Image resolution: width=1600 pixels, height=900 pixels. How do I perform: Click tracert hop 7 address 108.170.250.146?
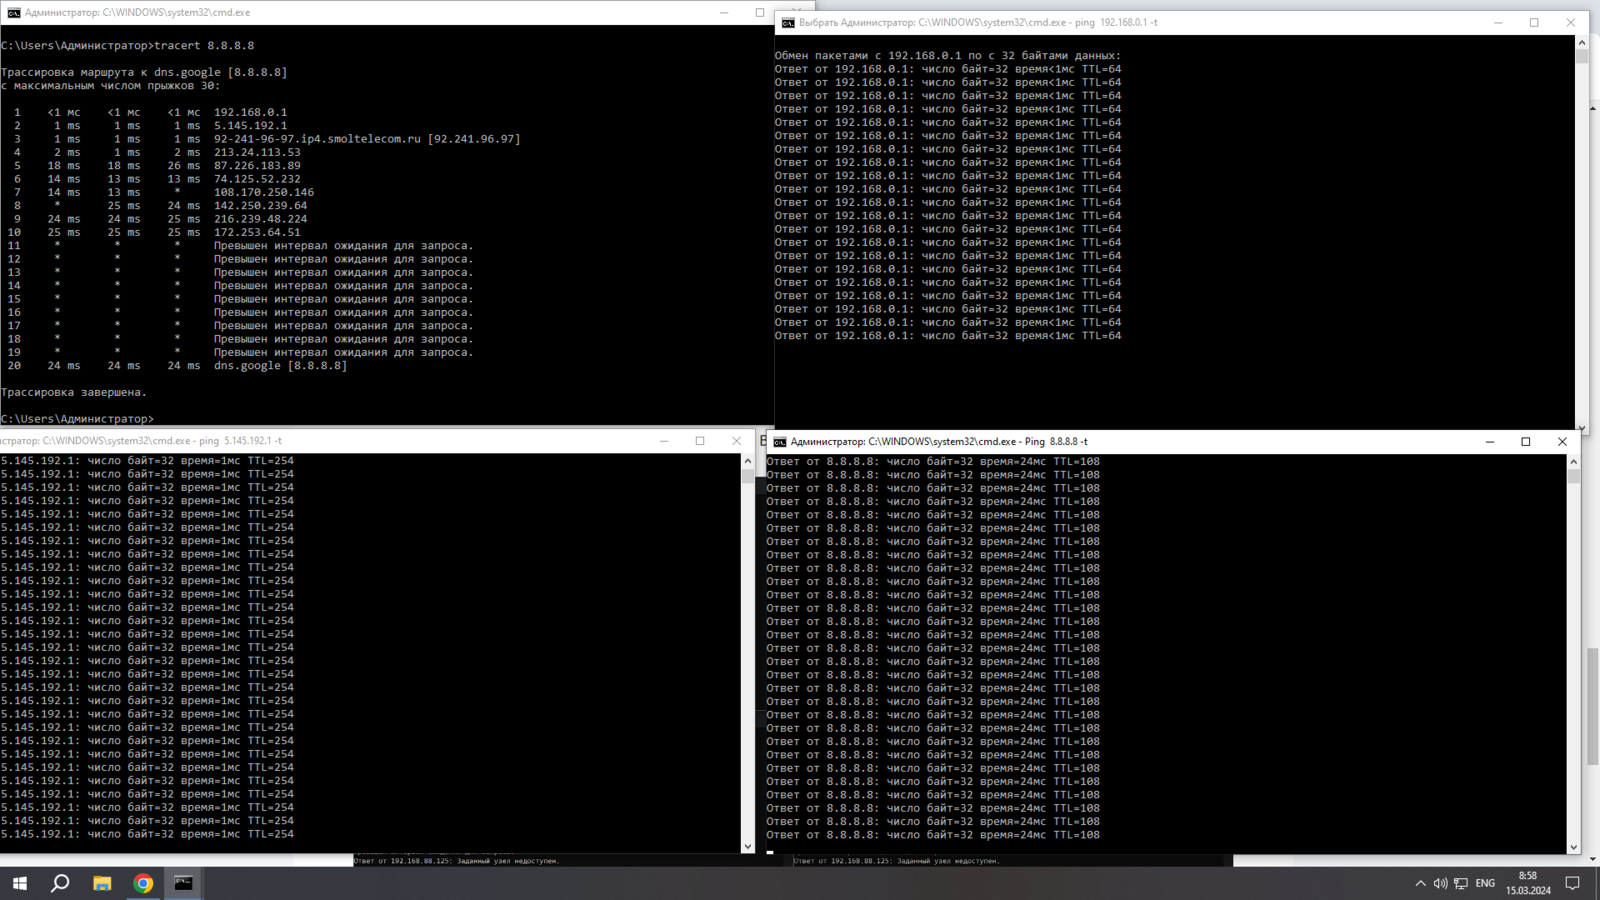[264, 192]
